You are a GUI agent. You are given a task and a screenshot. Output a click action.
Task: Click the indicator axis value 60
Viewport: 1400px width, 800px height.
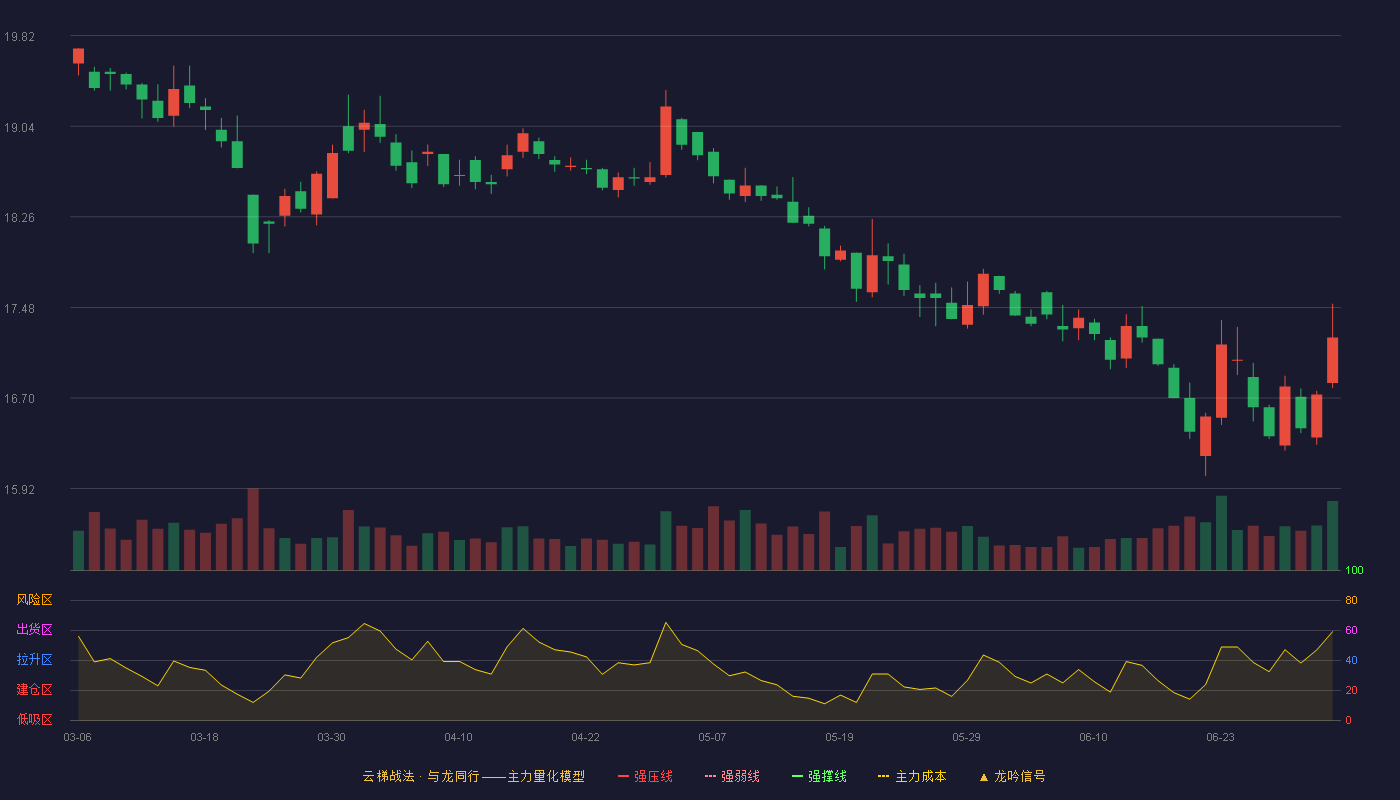coord(1351,630)
